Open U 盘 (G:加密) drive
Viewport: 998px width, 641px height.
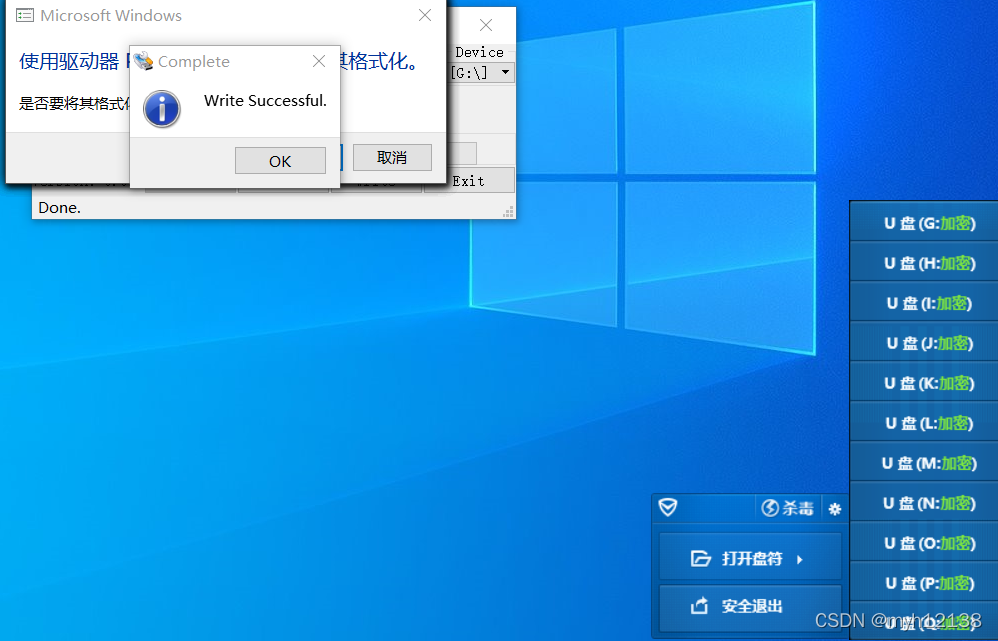click(924, 223)
